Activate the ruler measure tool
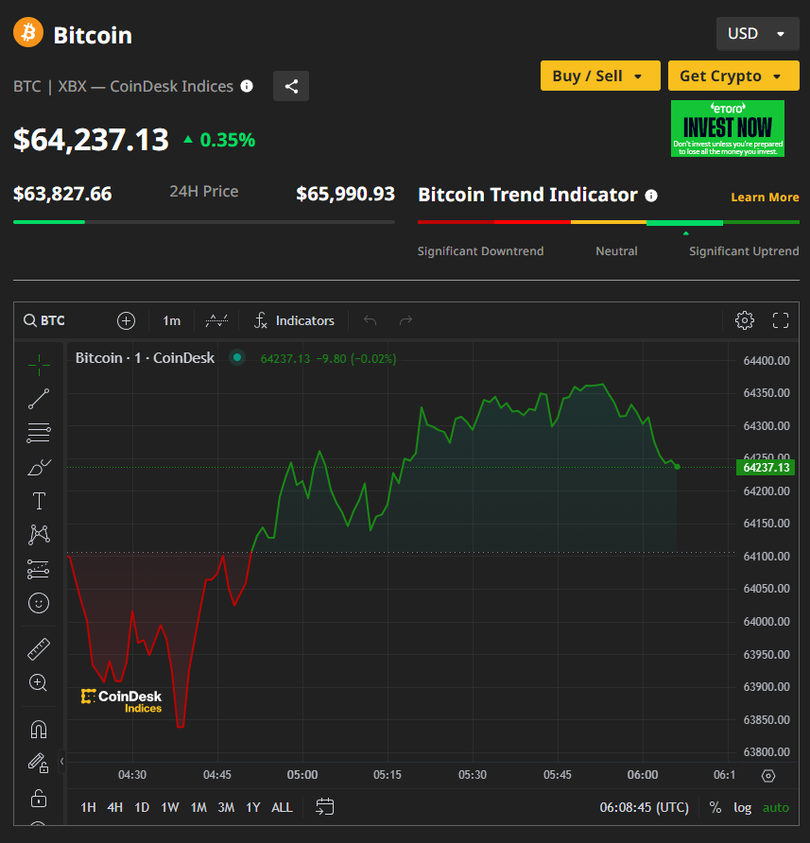This screenshot has width=810, height=843. click(39, 649)
